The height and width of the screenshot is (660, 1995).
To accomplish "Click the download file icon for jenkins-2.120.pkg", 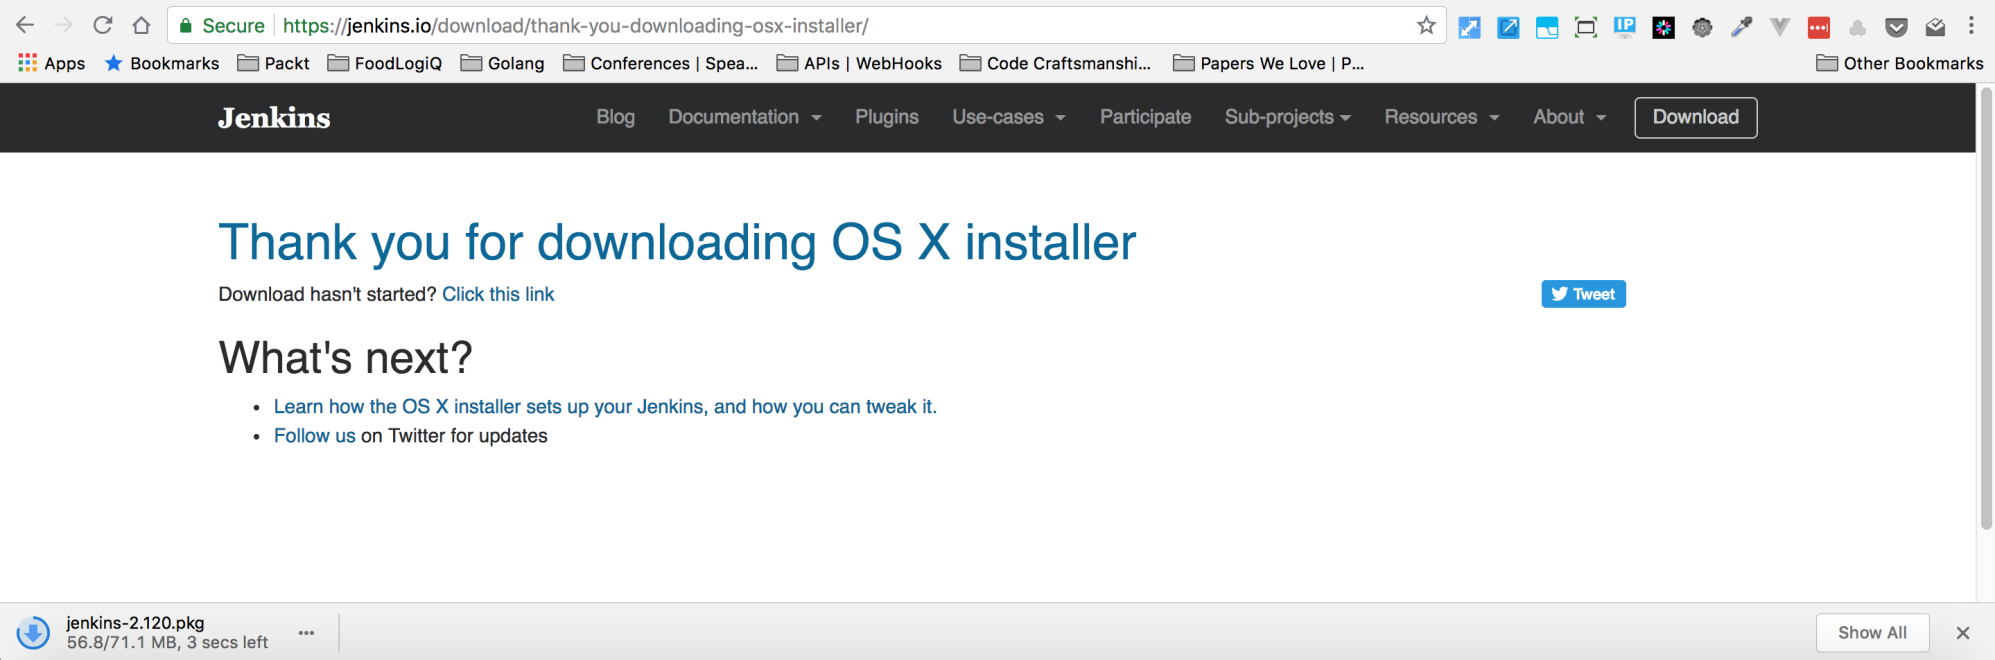I will pos(33,632).
